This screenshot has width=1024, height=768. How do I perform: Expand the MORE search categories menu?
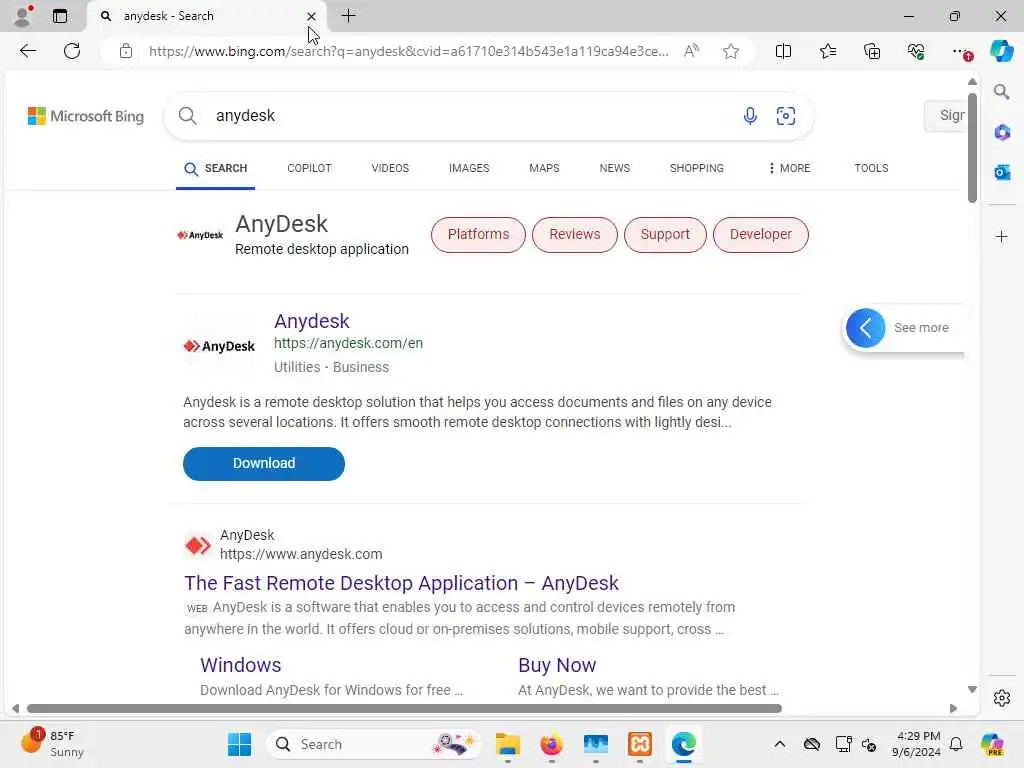pos(789,168)
